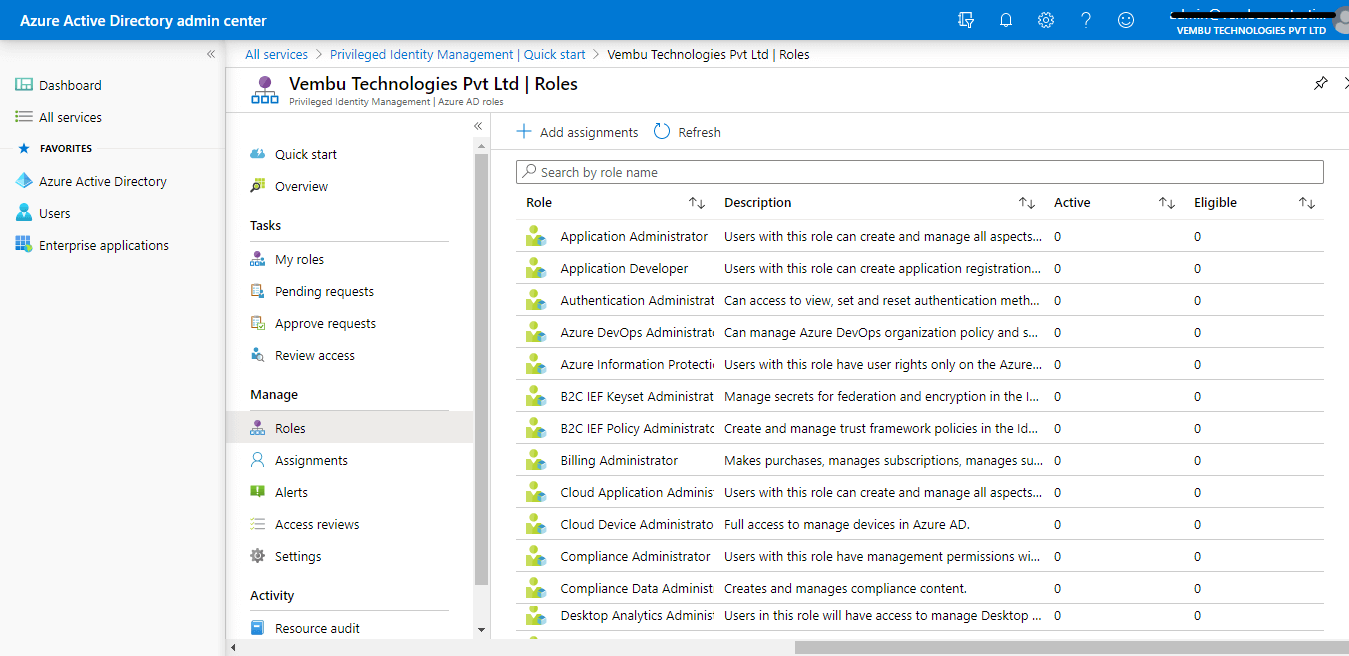This screenshot has width=1349, height=656.
Task: Click Add assignments button
Action: [x=577, y=132]
